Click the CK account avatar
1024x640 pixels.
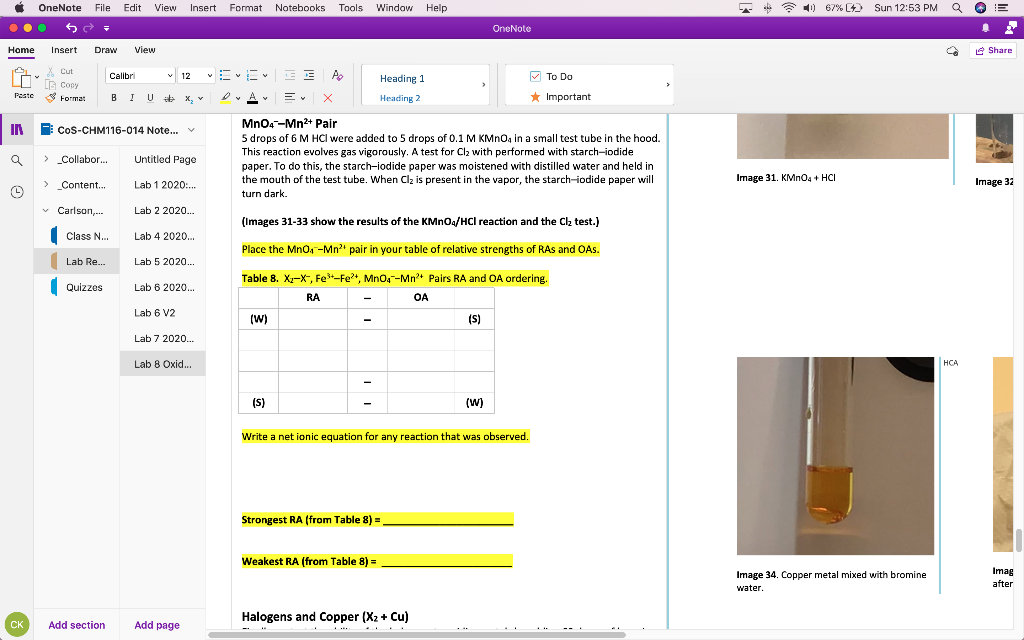[x=17, y=624]
